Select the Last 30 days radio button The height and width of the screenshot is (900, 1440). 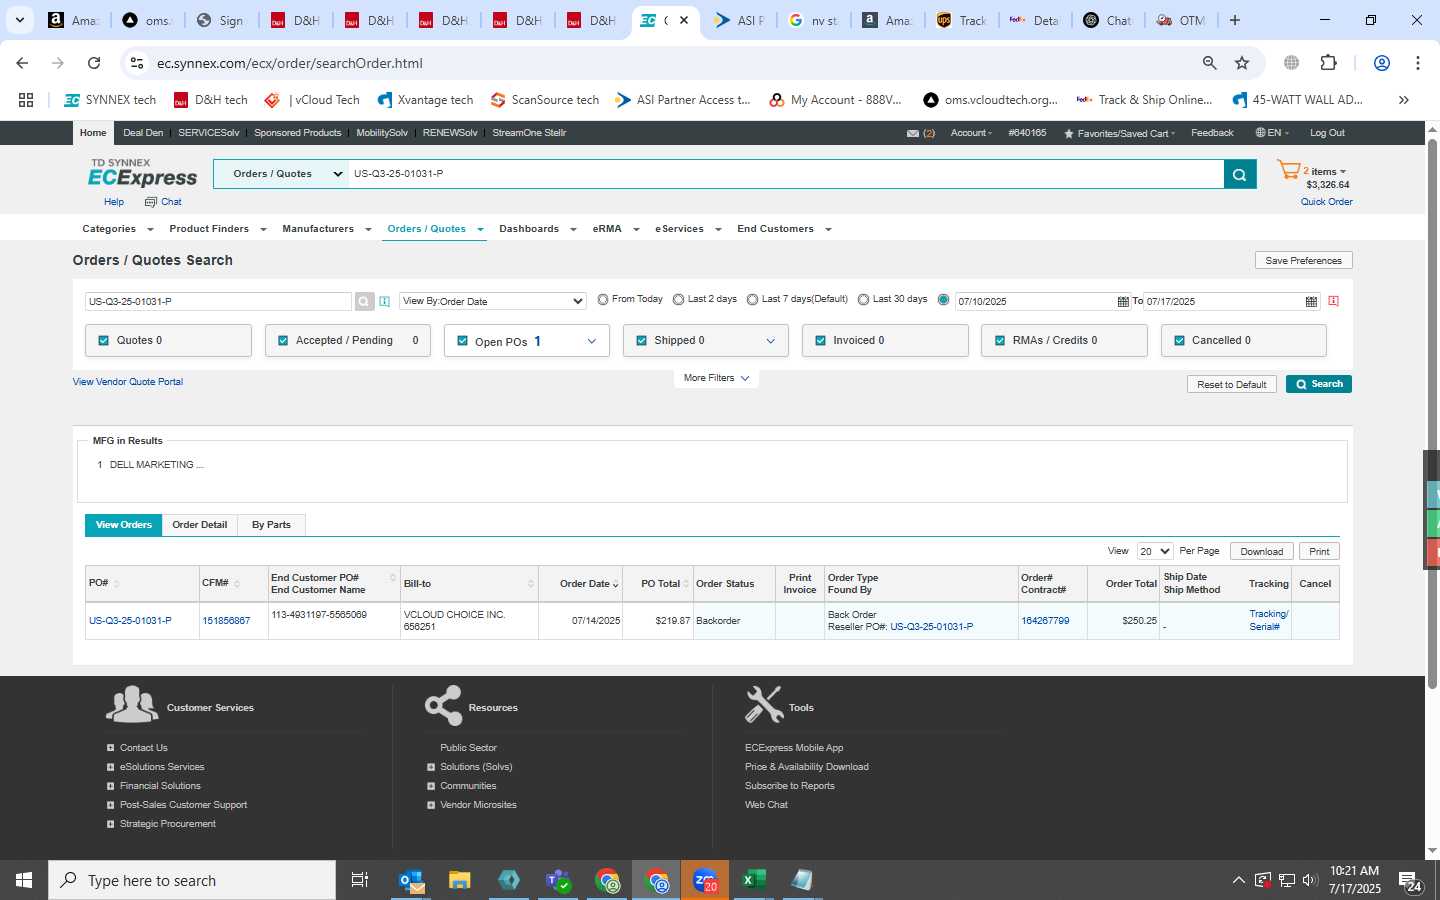click(863, 300)
